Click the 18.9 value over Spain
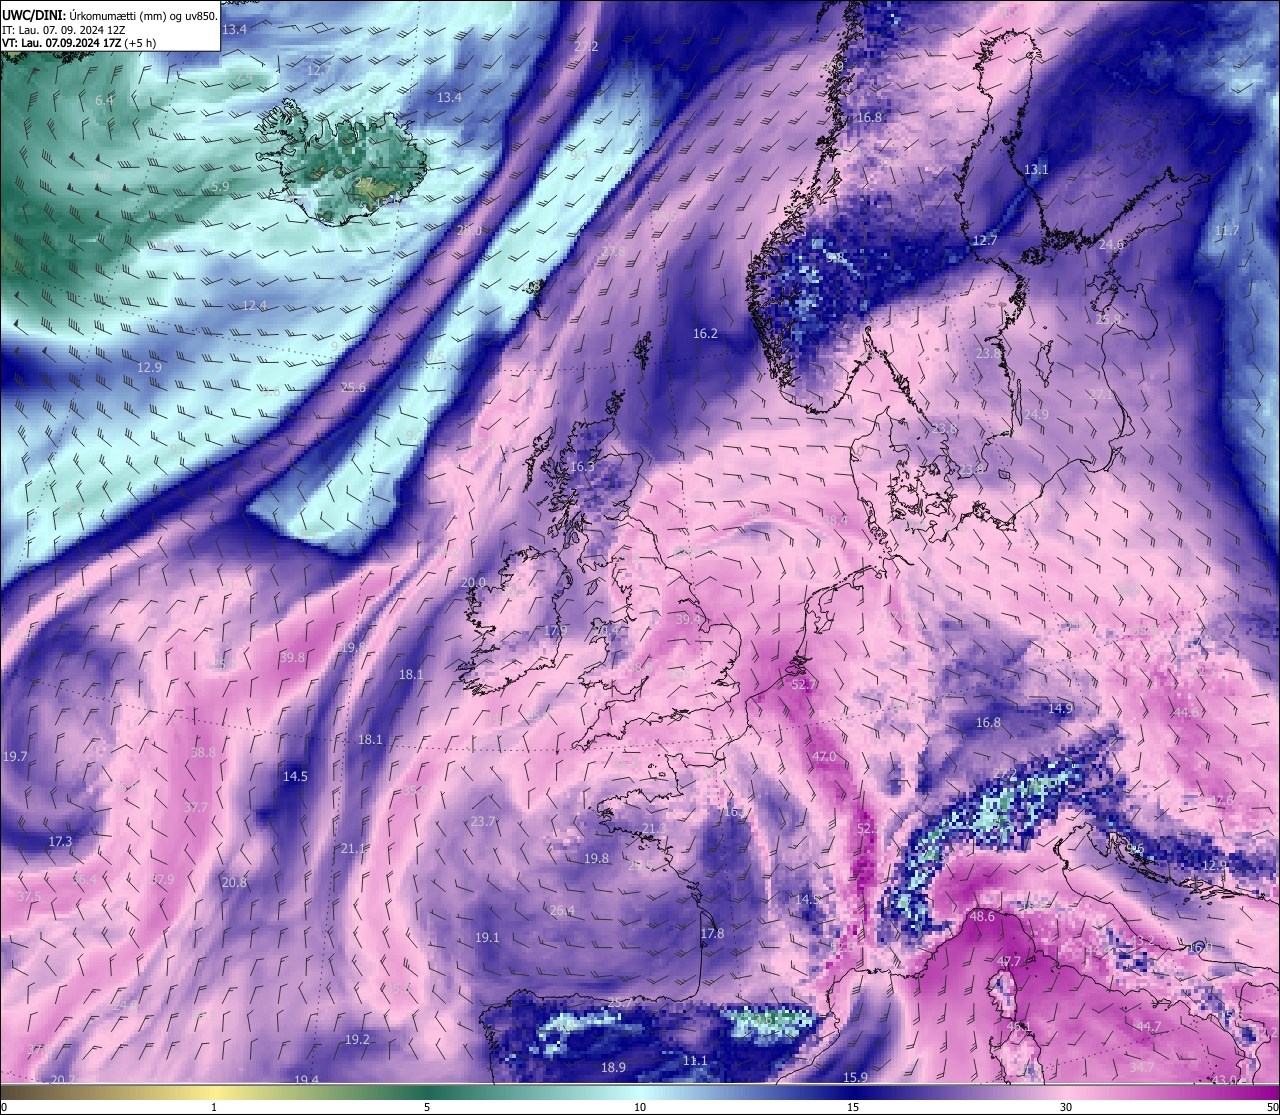1280x1115 pixels. click(613, 1067)
